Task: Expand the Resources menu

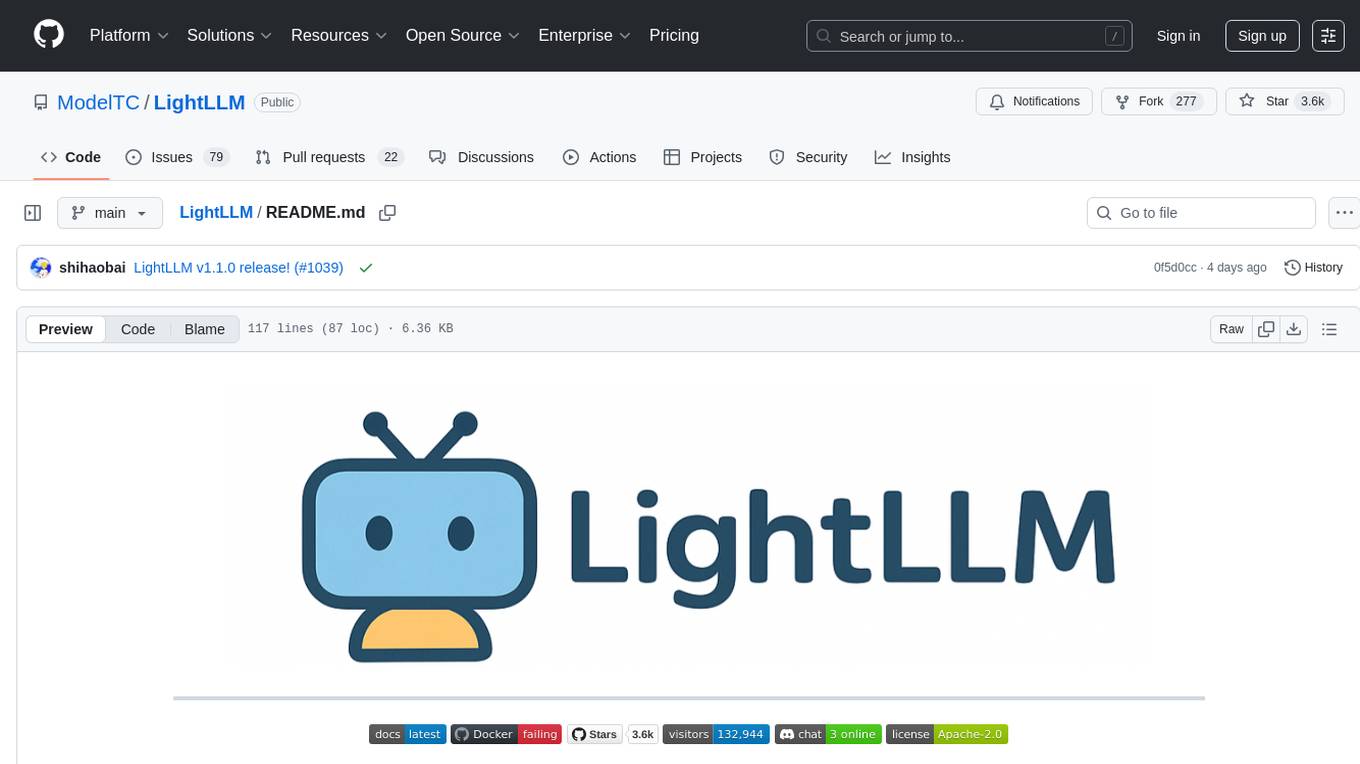Action: point(339,35)
